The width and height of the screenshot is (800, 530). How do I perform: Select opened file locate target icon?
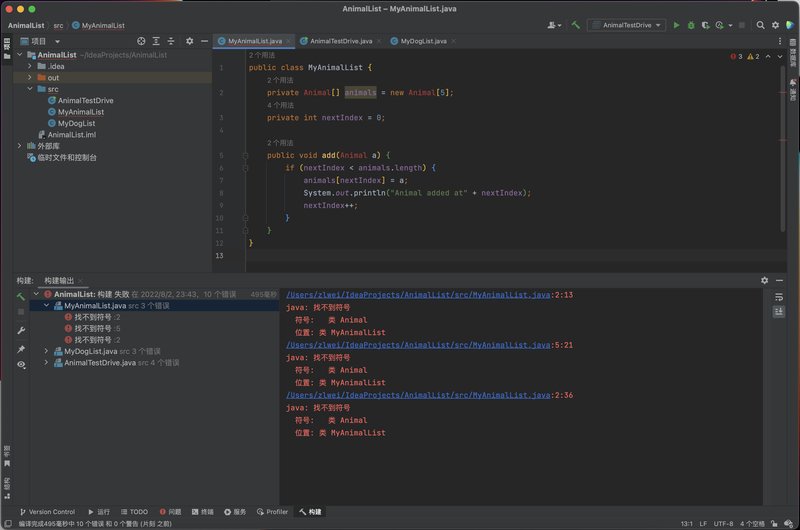click(141, 41)
